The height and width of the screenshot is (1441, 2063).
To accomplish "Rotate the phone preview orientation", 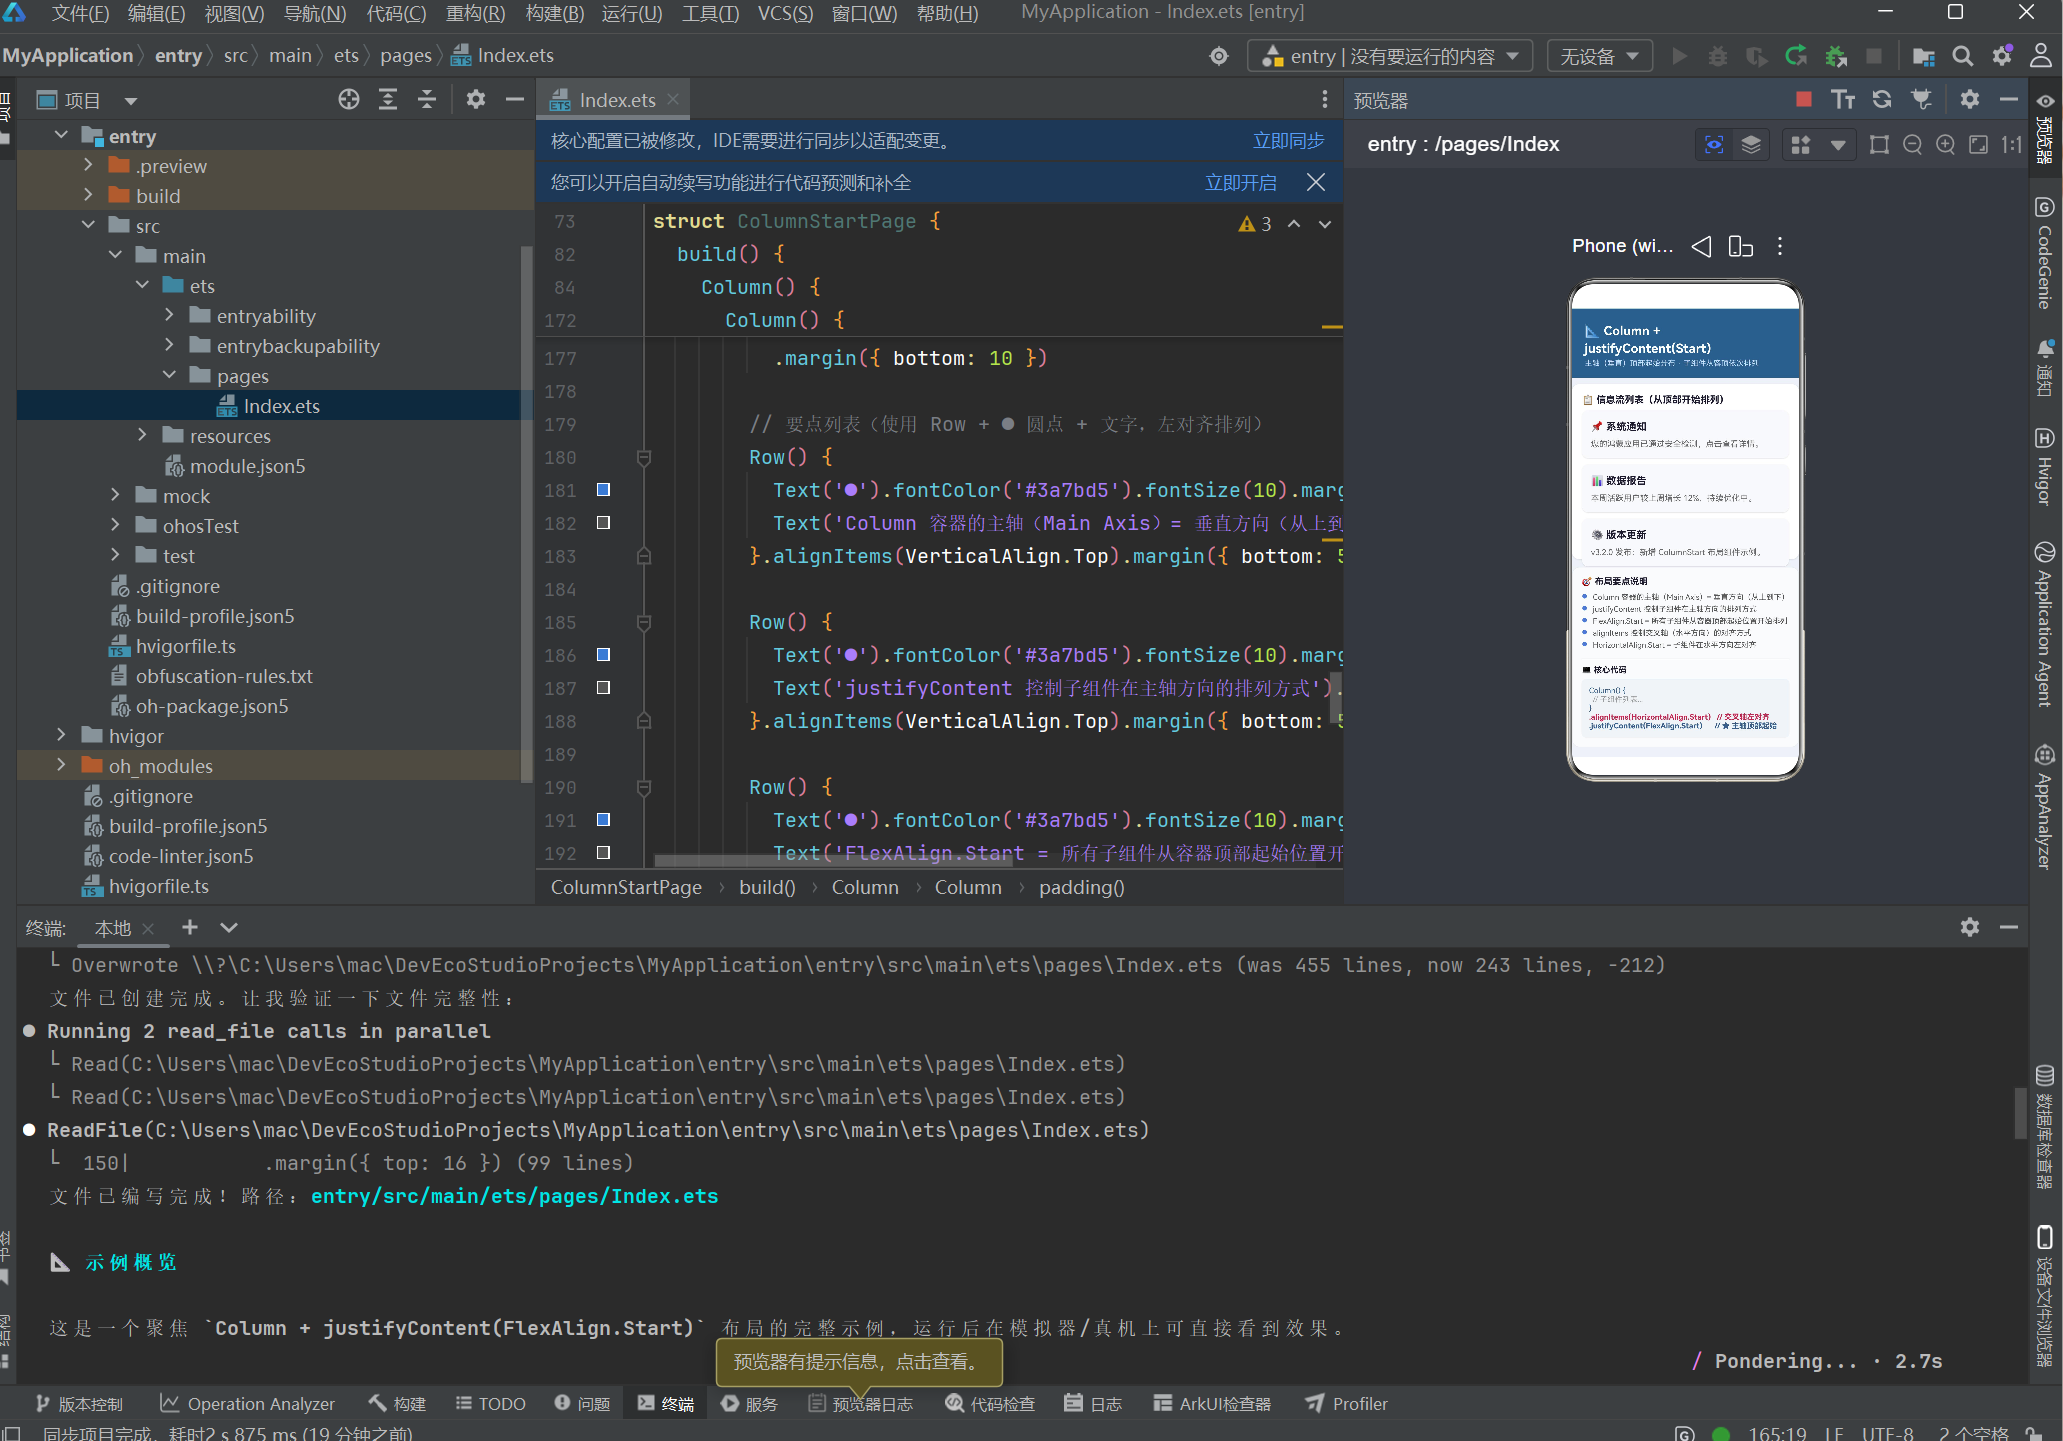I will (x=1740, y=246).
